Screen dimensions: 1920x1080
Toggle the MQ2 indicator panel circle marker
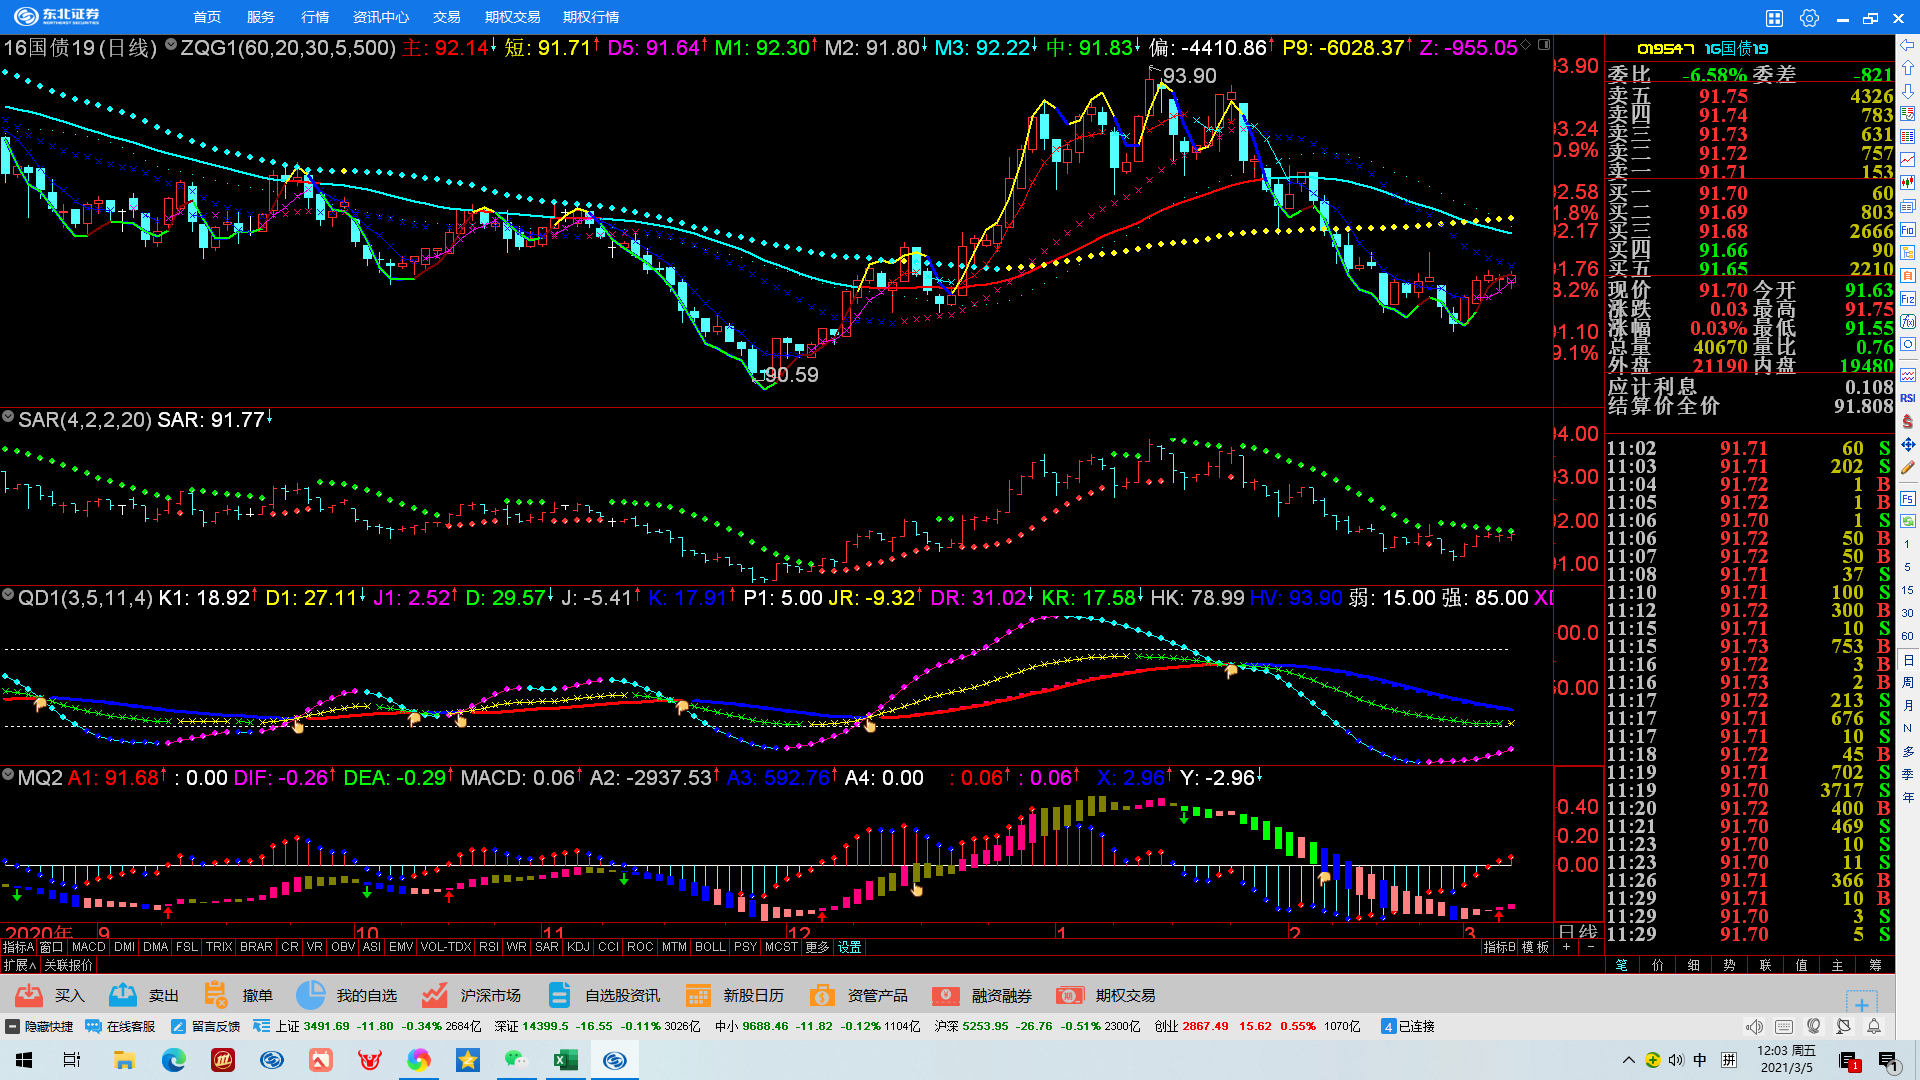pos(8,774)
